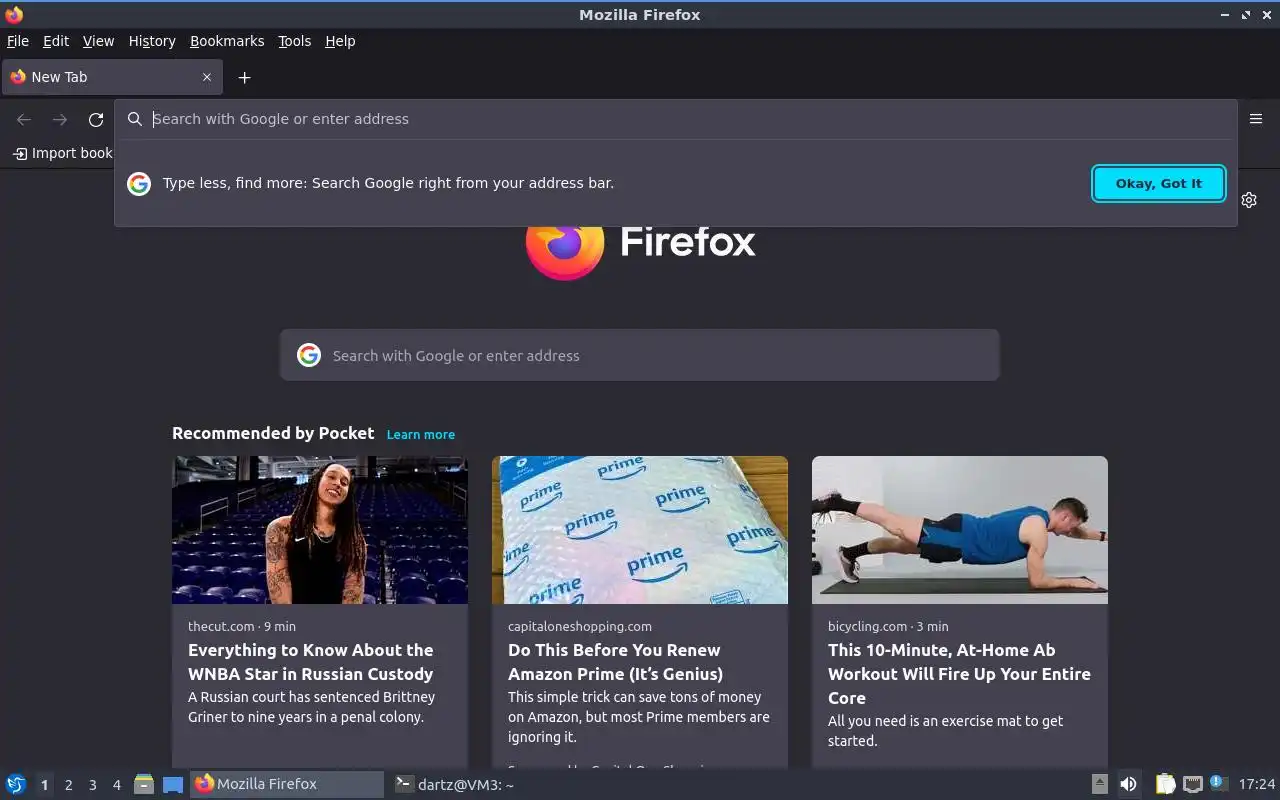Maximize the Firefox window
This screenshot has width=1280, height=800.
click(1246, 14)
